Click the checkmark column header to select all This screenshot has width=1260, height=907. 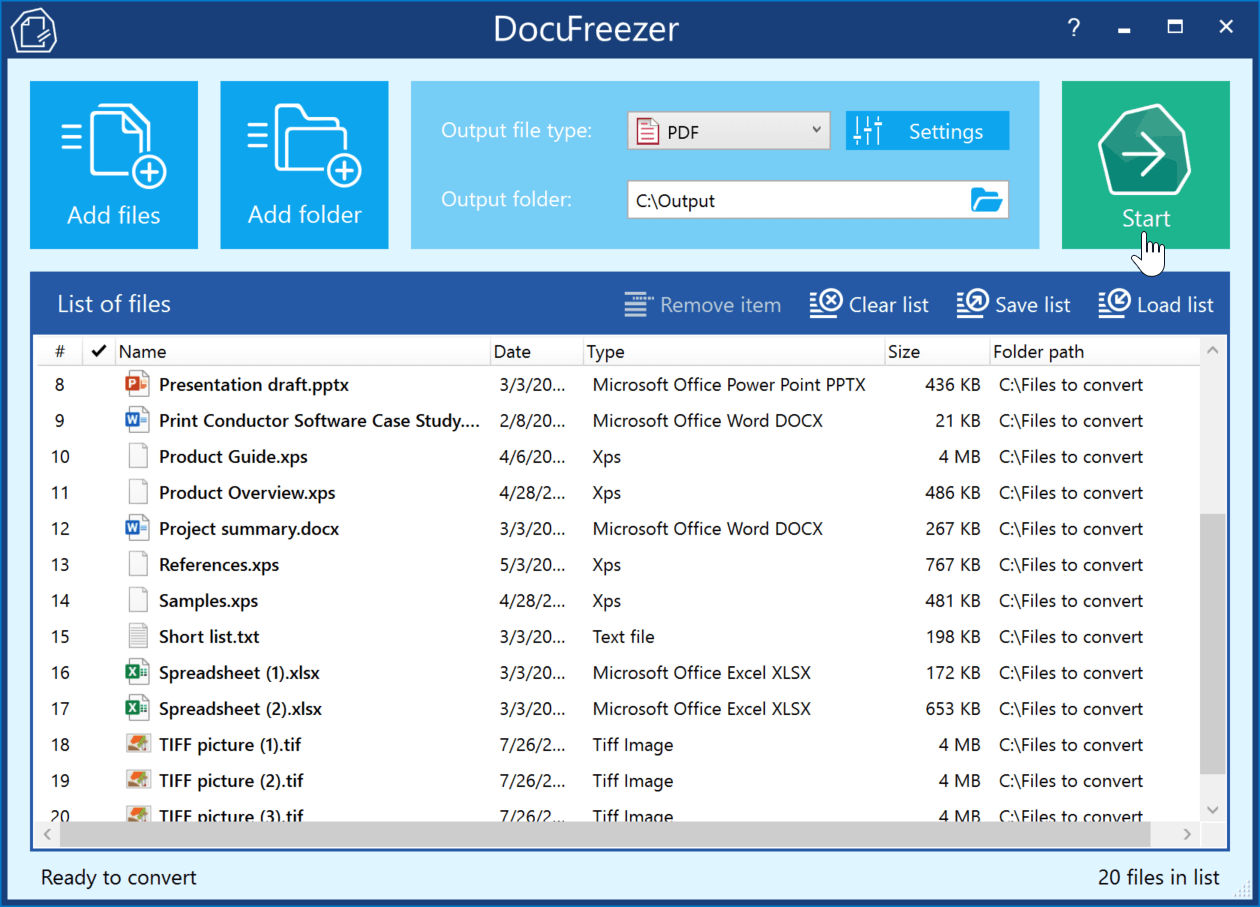97,351
